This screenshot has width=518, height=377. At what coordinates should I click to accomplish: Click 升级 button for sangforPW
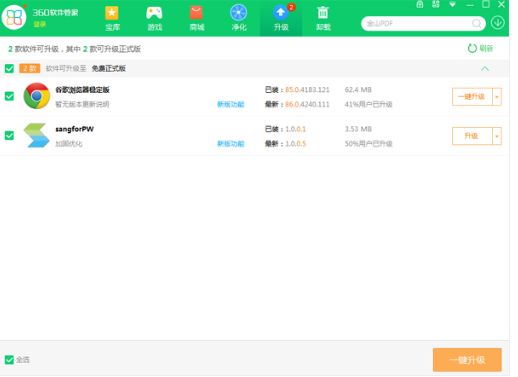[472, 136]
